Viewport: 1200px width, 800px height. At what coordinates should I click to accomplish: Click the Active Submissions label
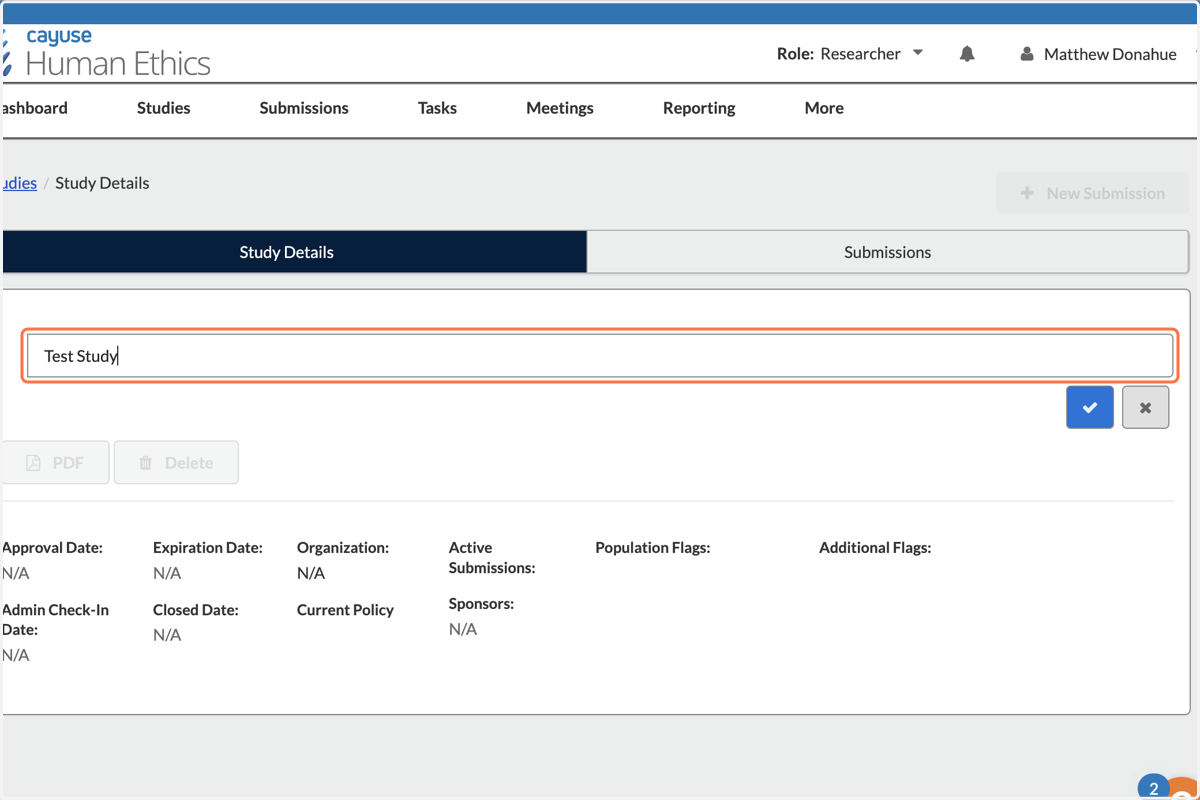click(x=492, y=558)
